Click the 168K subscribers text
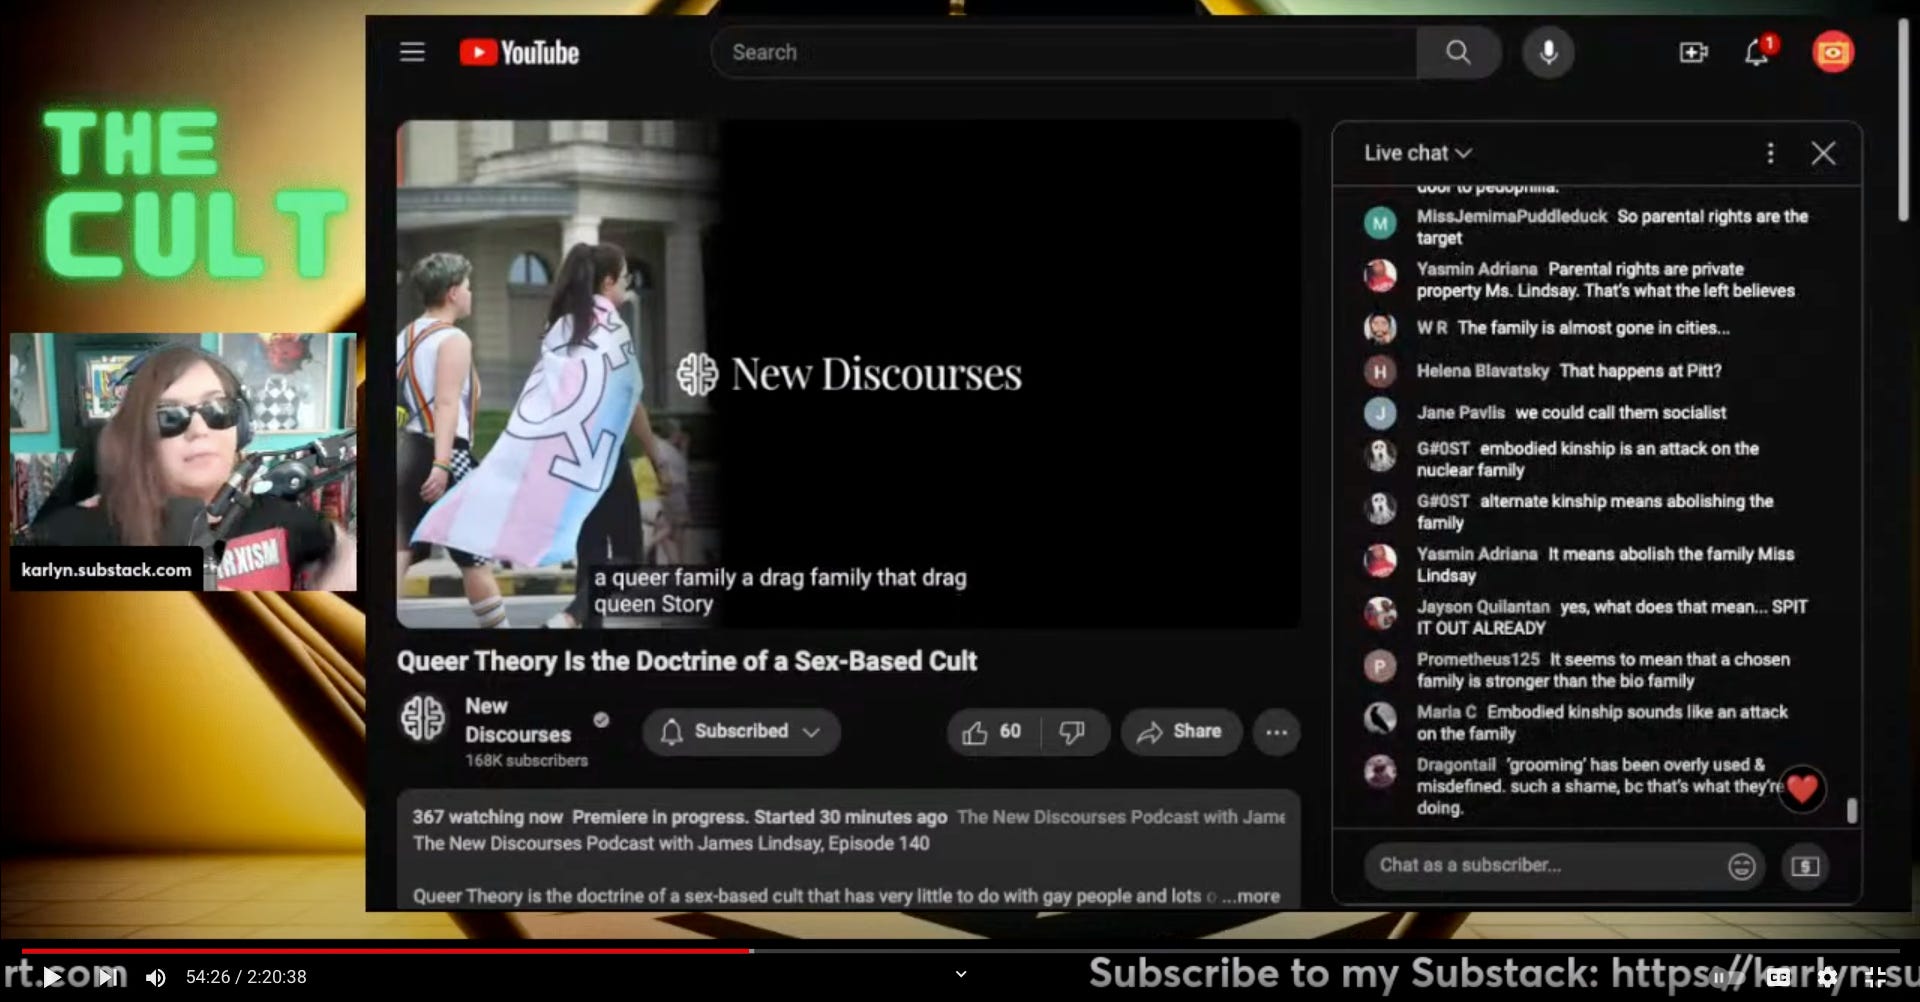 tap(526, 761)
